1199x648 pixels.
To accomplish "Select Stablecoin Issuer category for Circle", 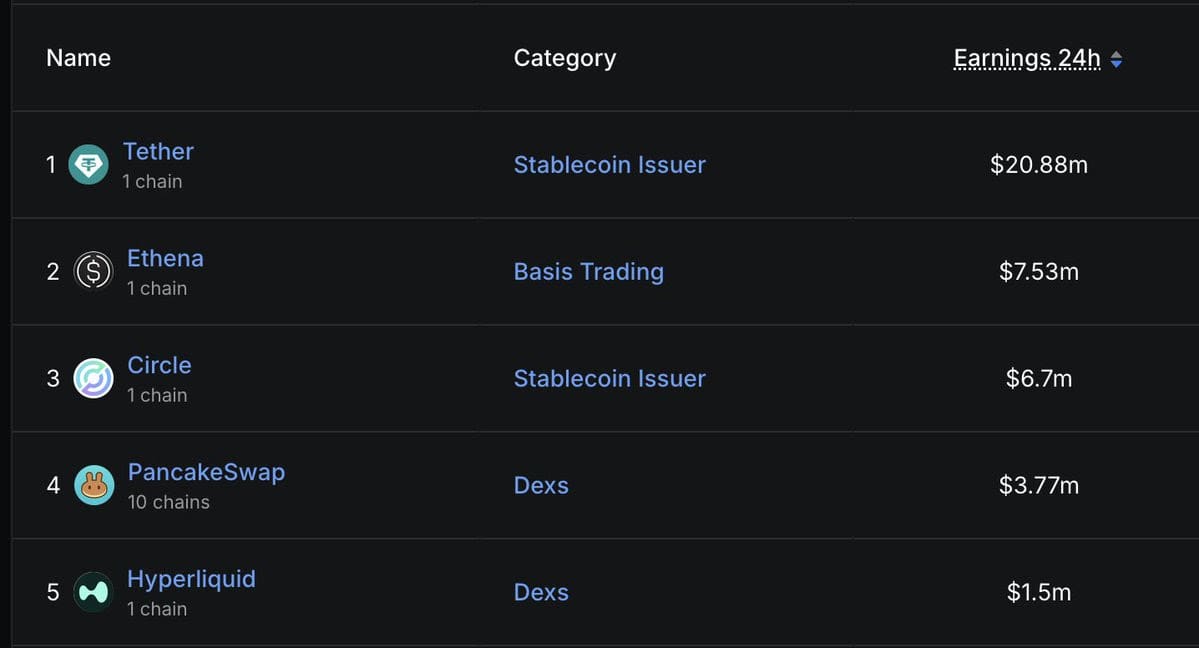I will pyautogui.click(x=609, y=378).
